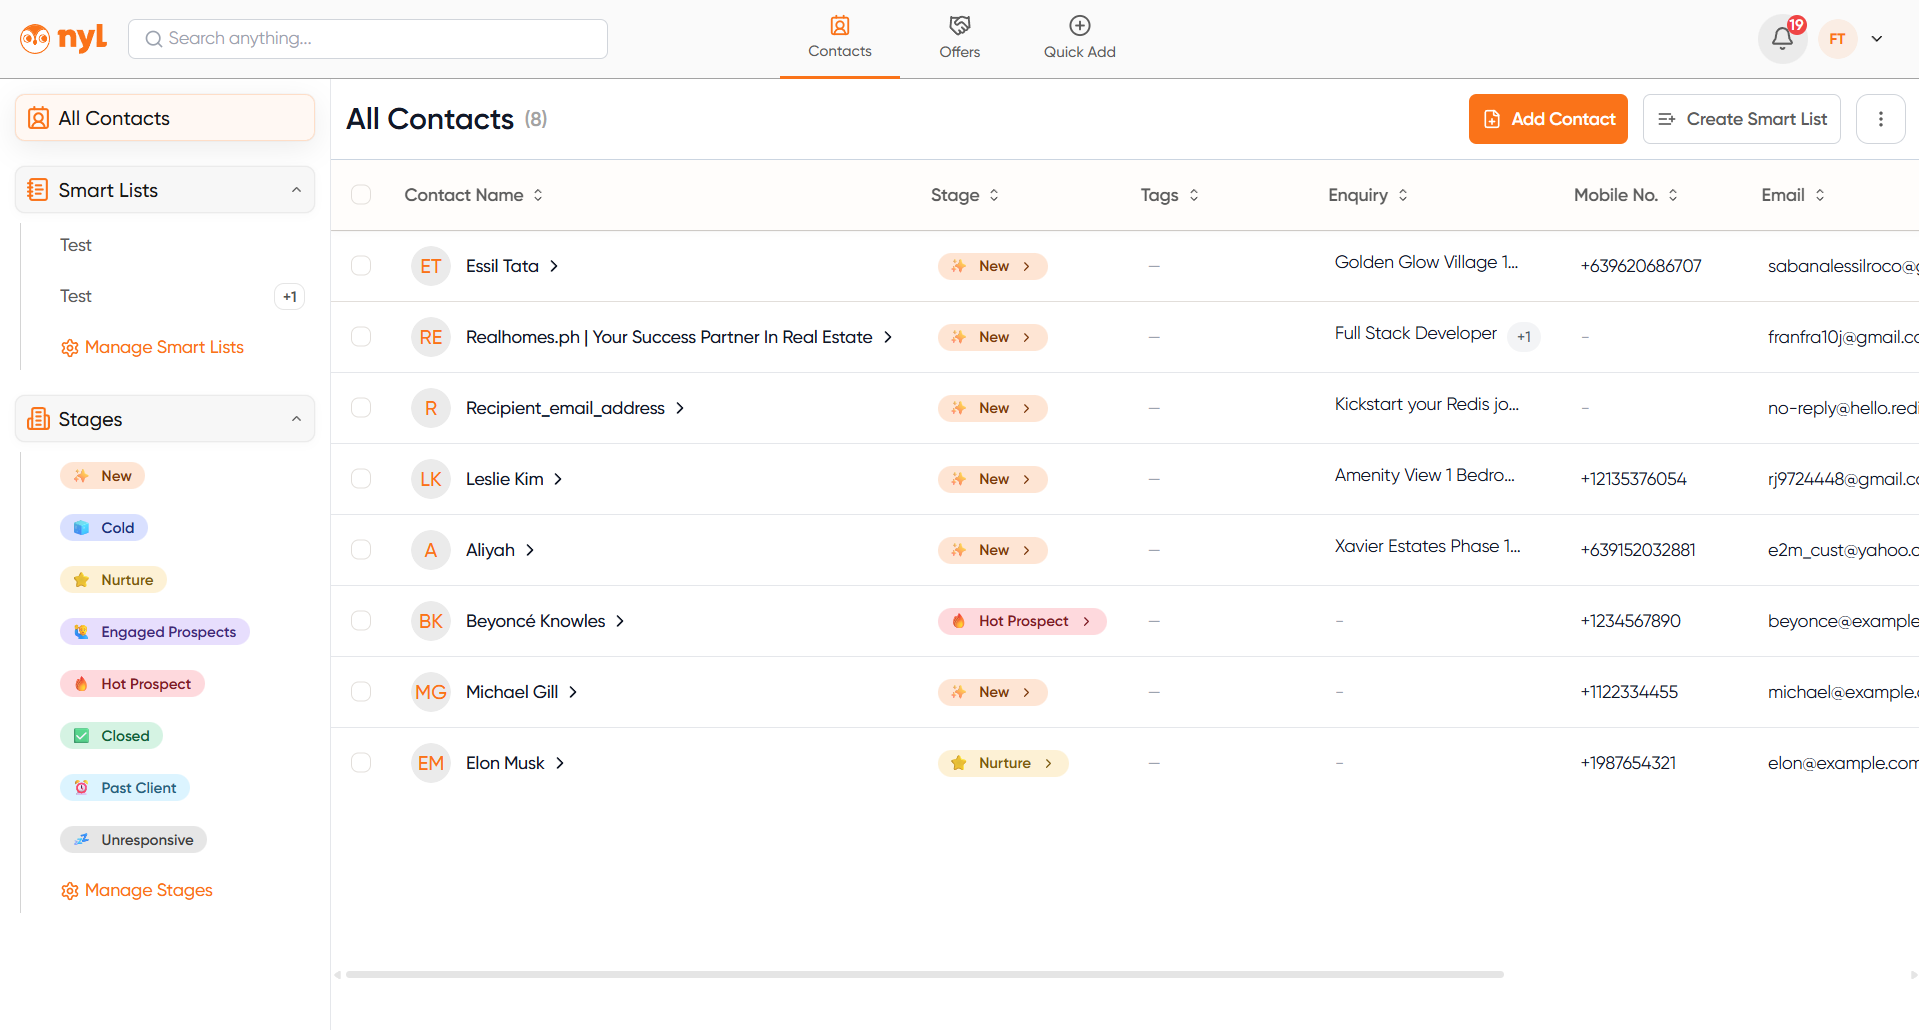Click the Quick Add plus icon
Image resolution: width=1919 pixels, height=1030 pixels.
[1079, 26]
